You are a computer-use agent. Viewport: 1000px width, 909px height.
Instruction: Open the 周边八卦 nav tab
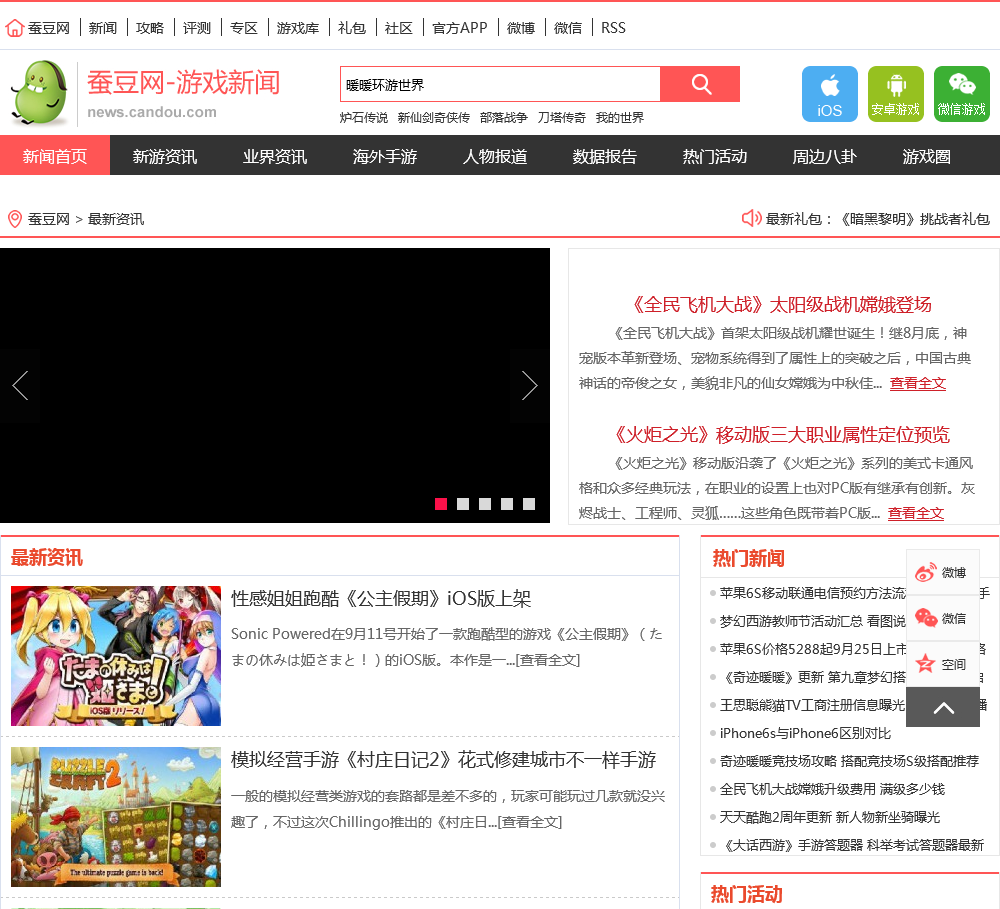point(825,156)
